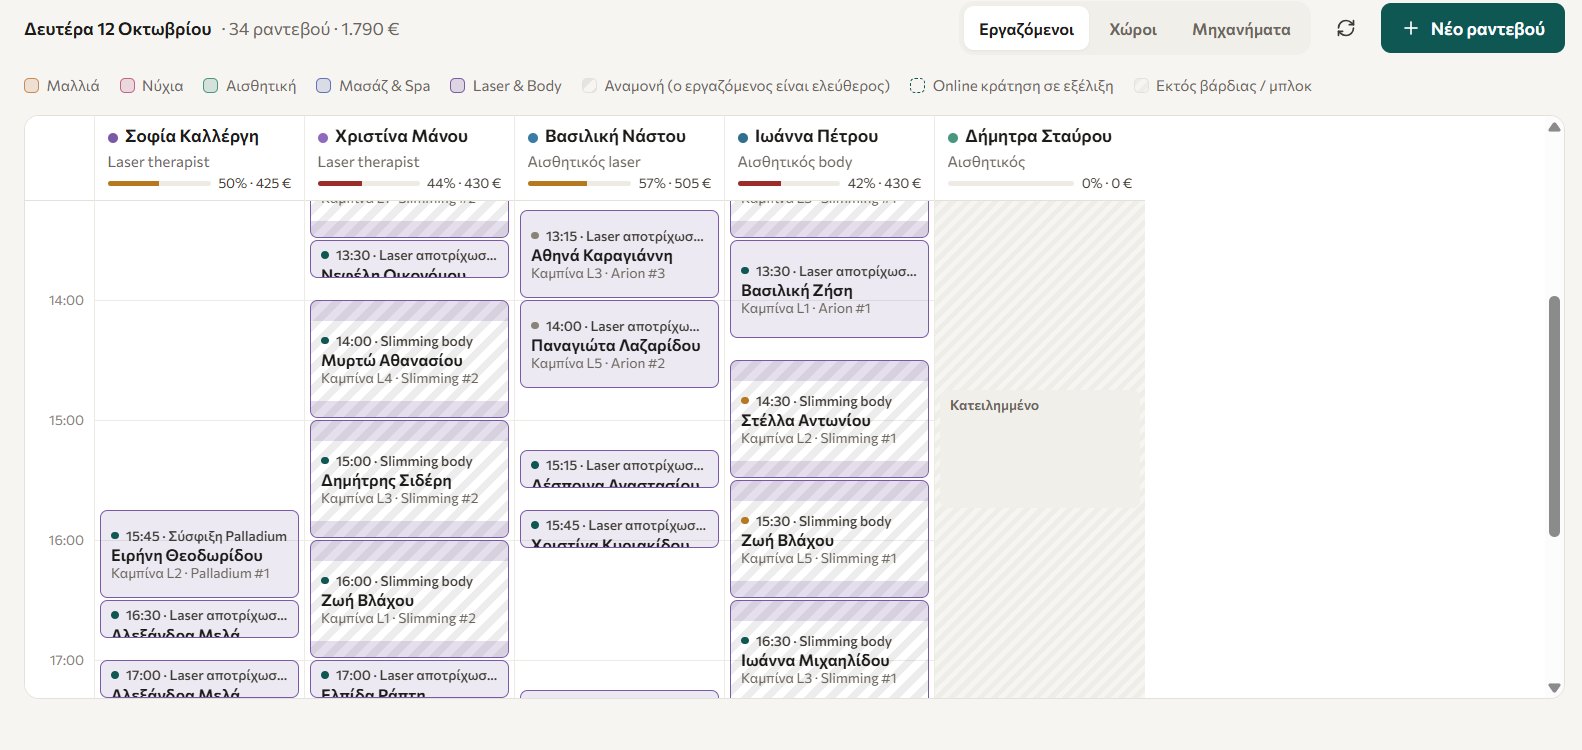Click the scroll-down arrow of the calendar
Viewport: 1582px width, 750px height.
1554,688
